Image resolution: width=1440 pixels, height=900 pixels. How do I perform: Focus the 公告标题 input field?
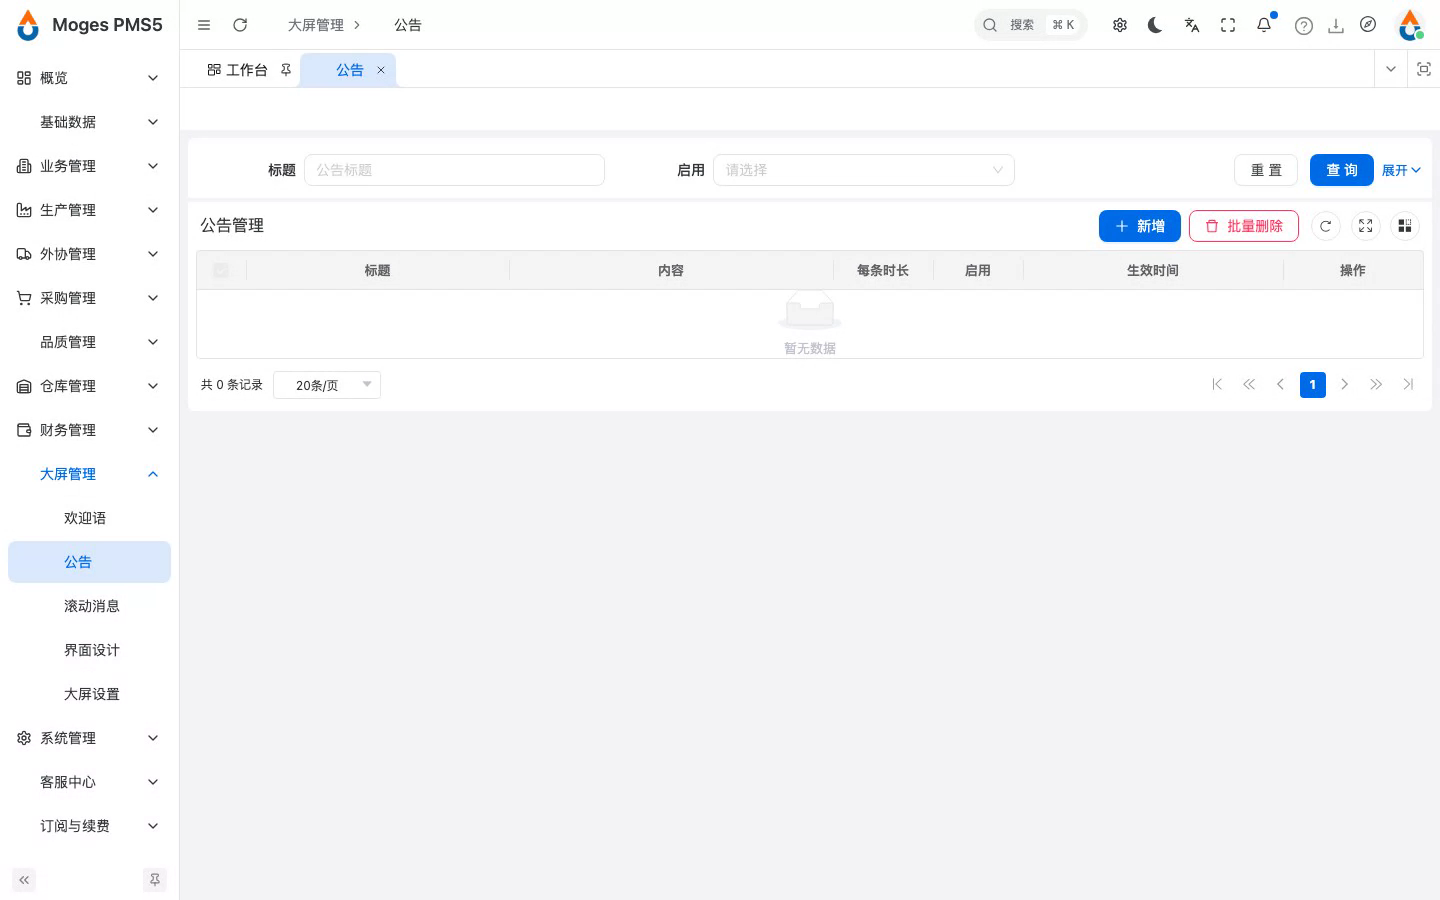[x=454, y=170]
